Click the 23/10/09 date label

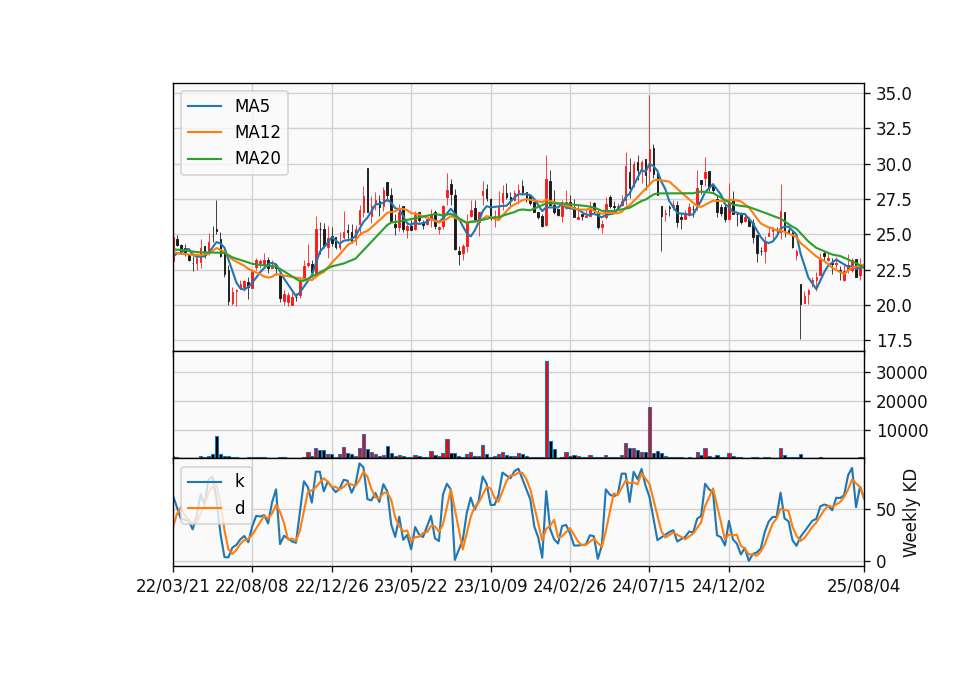tap(490, 587)
